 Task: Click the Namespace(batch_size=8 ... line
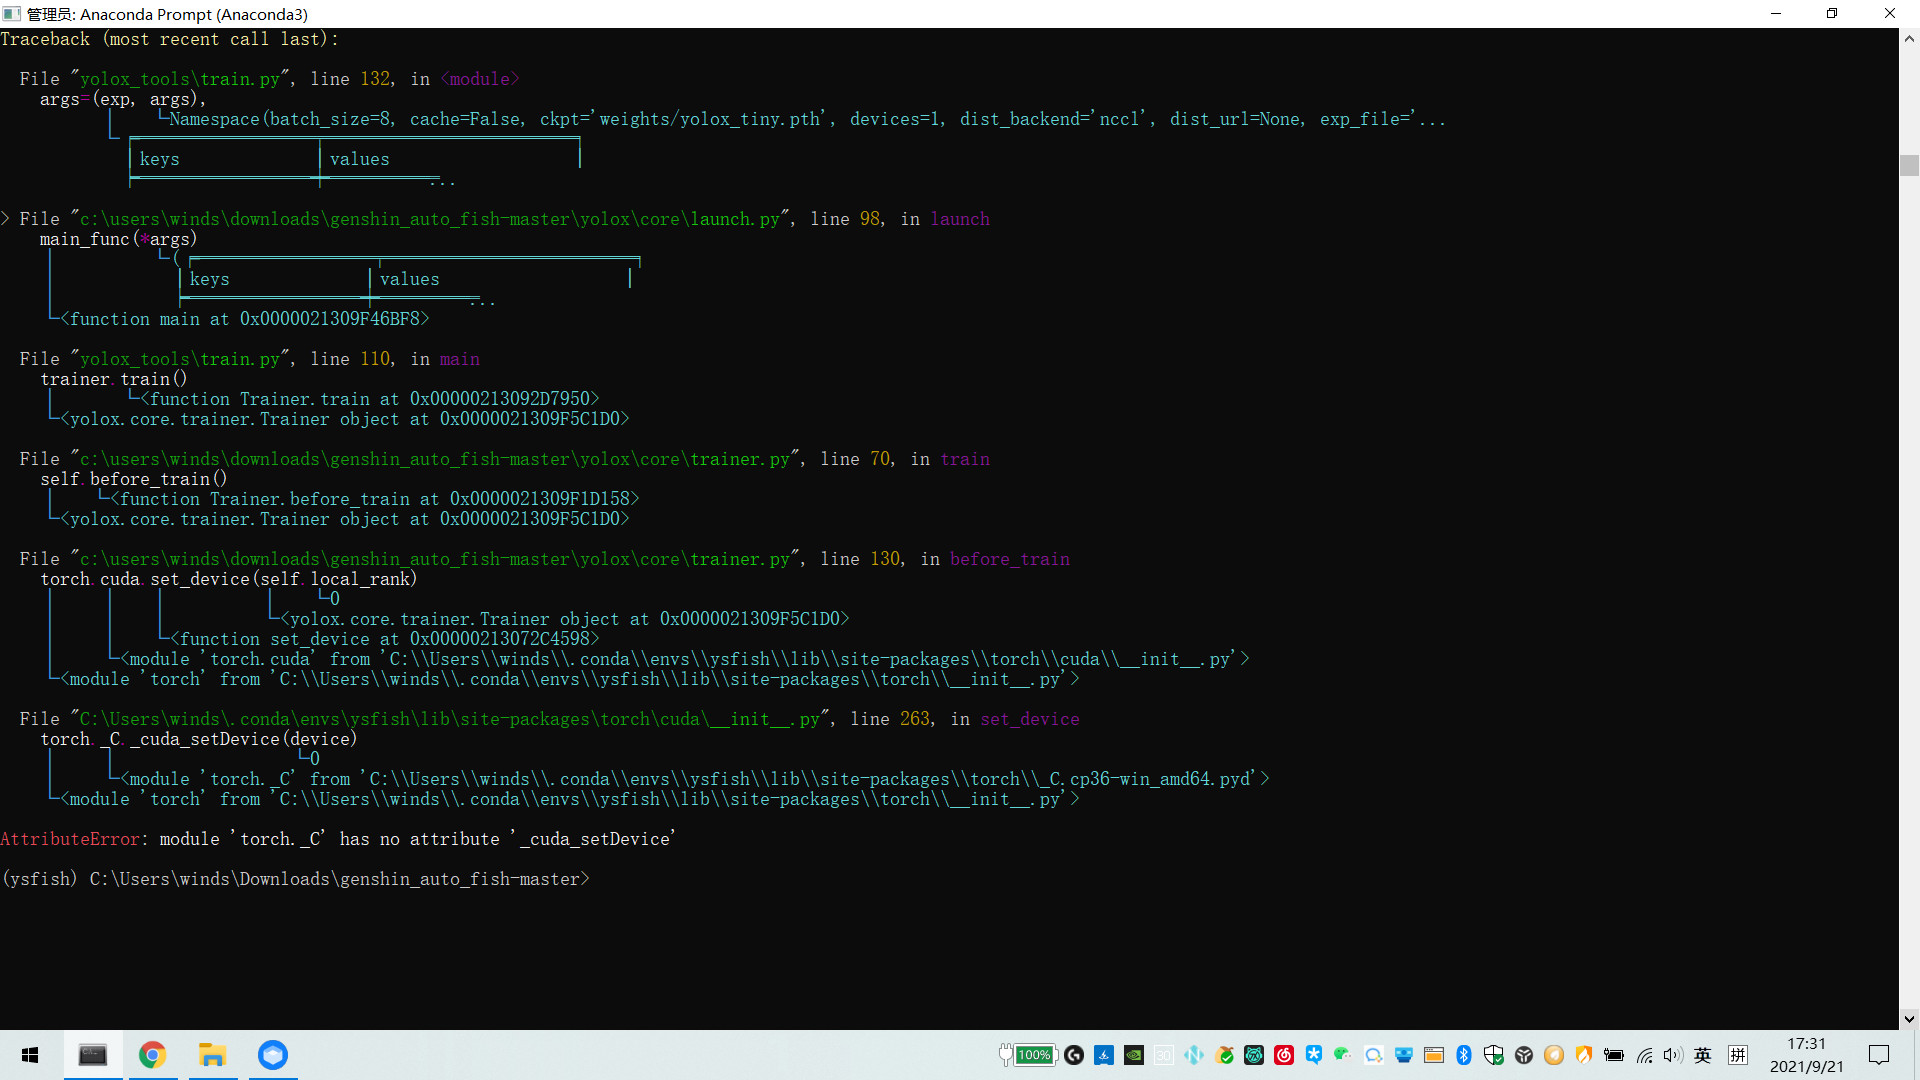(808, 119)
